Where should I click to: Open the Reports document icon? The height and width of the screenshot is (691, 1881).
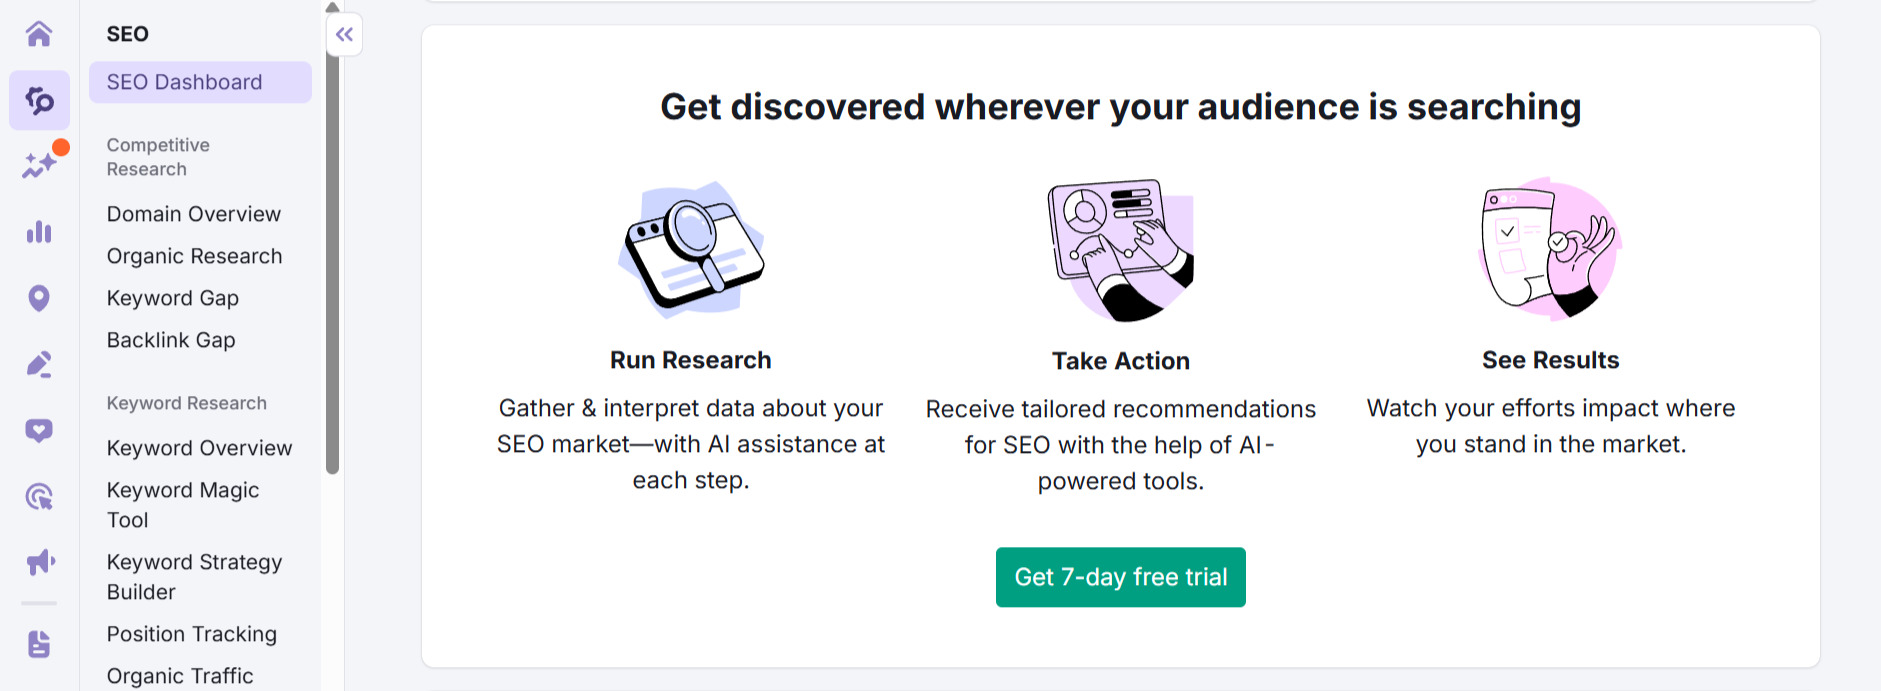click(x=39, y=645)
